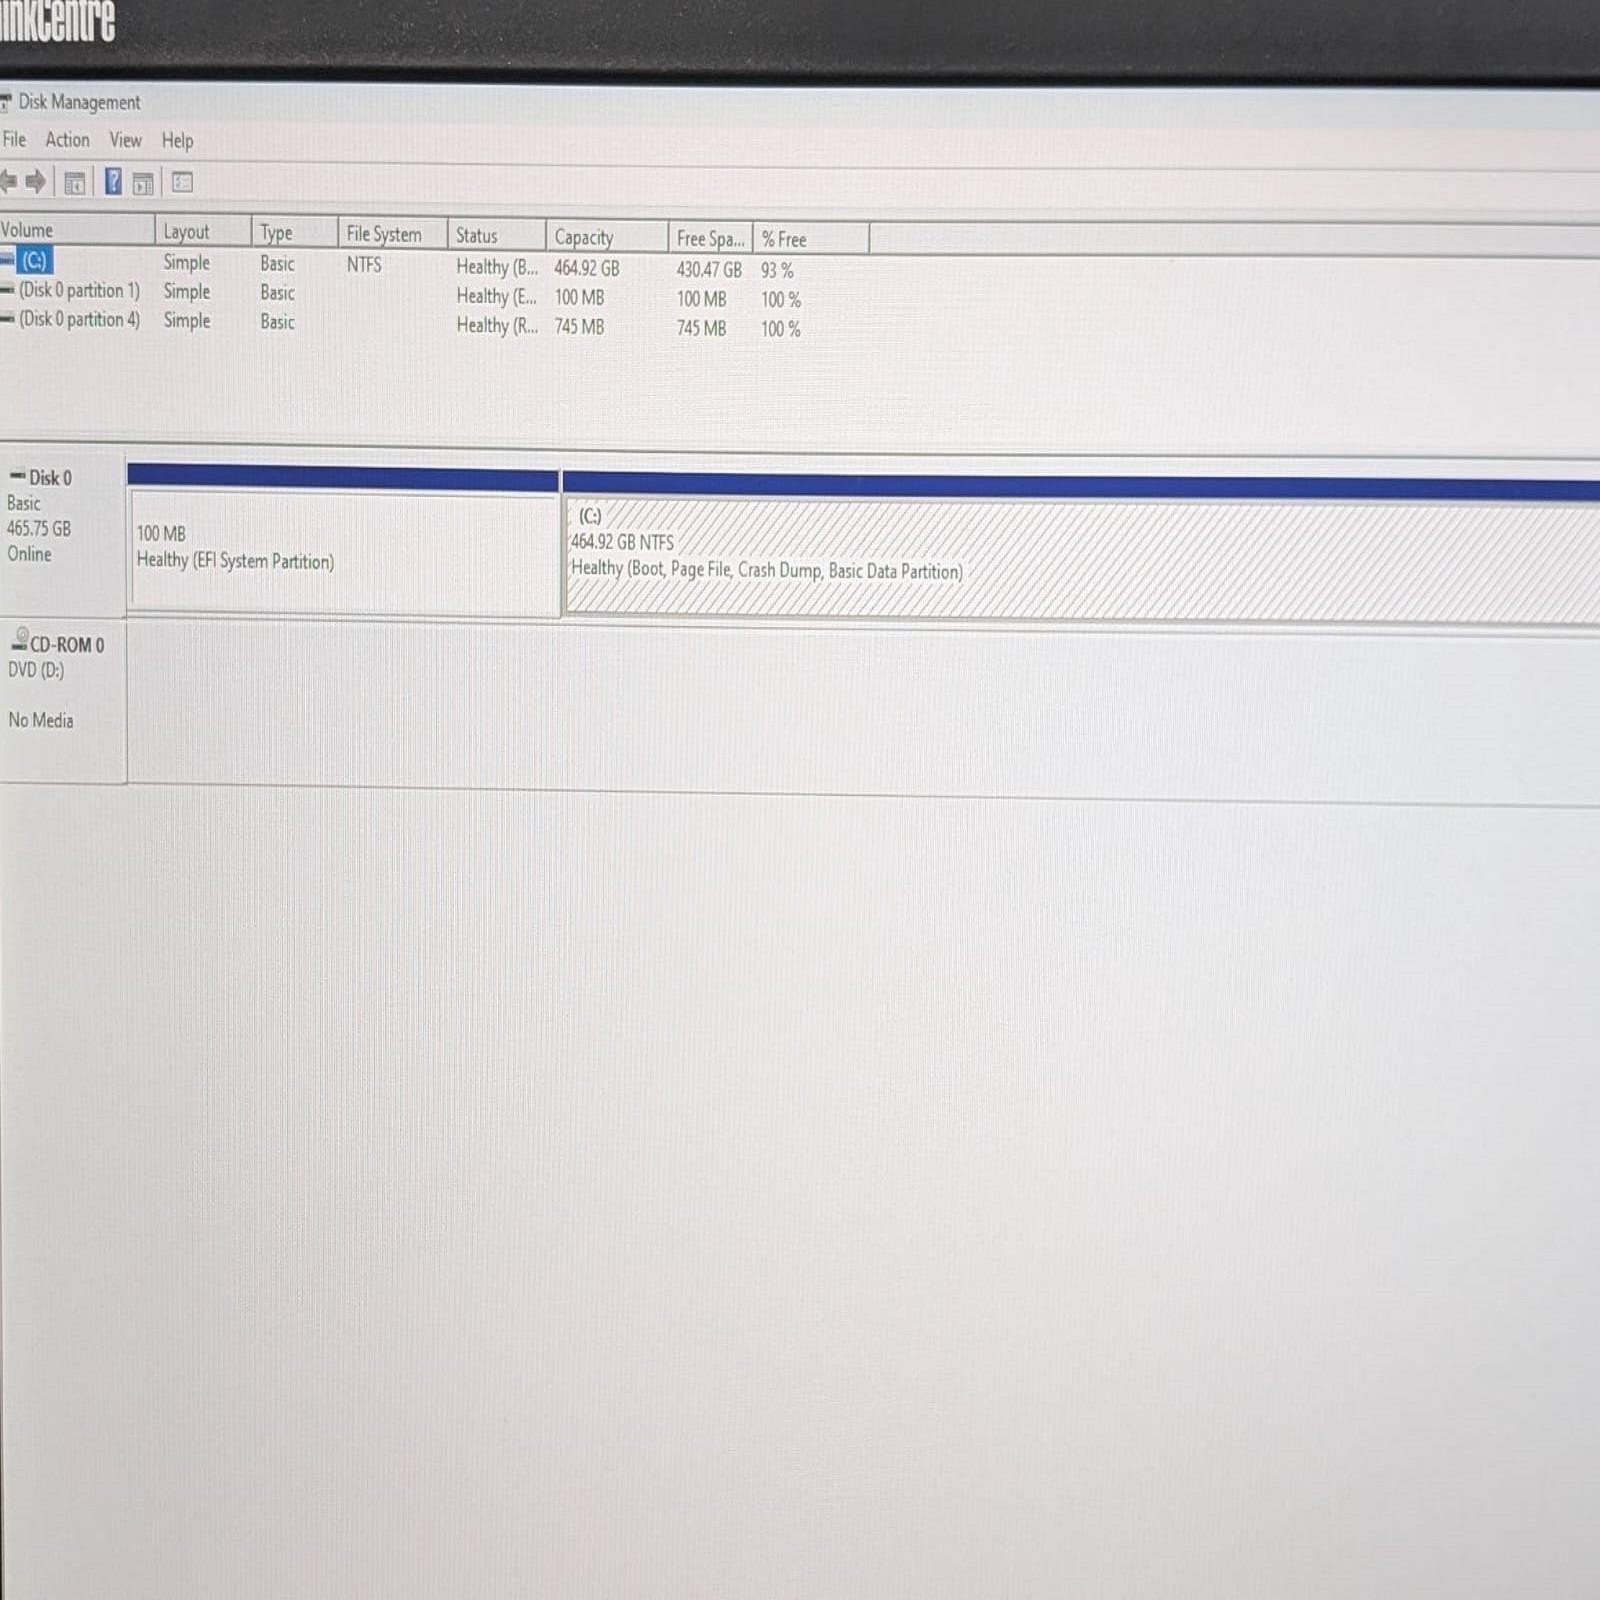This screenshot has width=1600, height=1600.
Task: Sort volumes by the Free Space column header
Action: click(708, 238)
